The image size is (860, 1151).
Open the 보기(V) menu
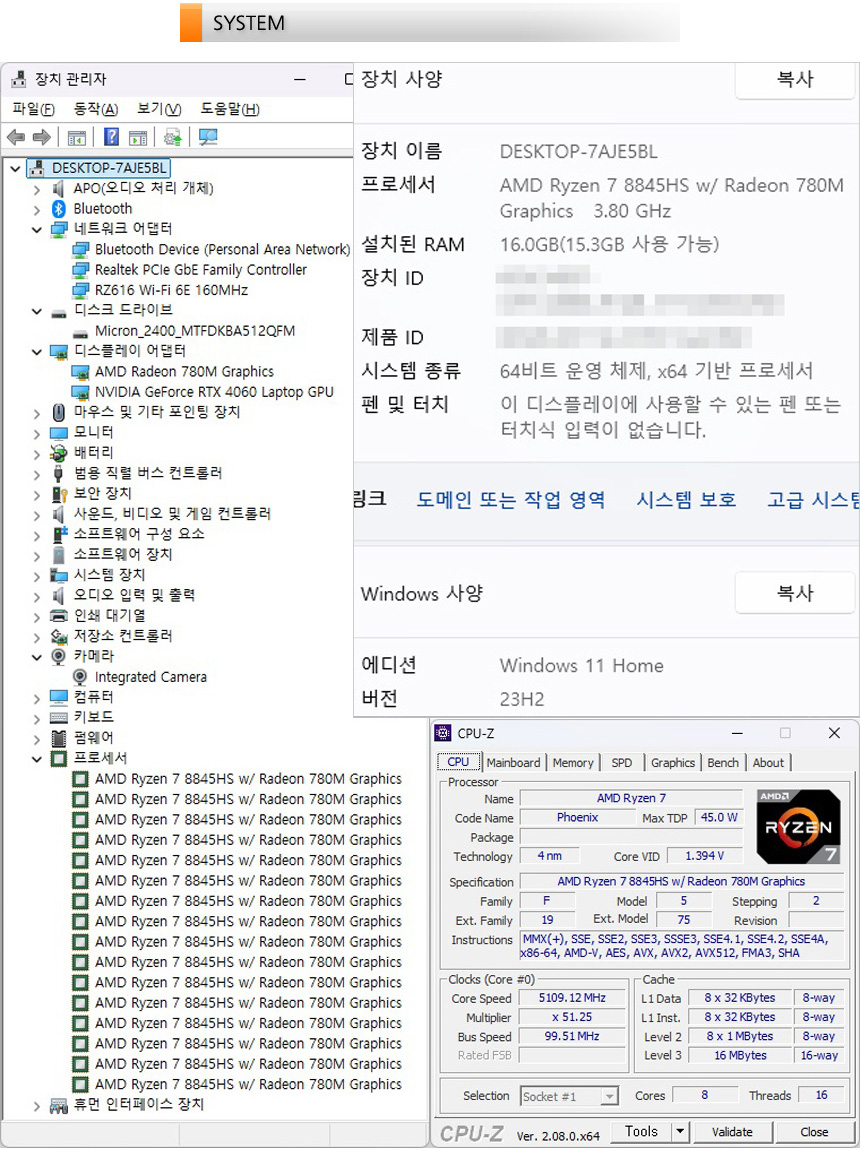[159, 109]
